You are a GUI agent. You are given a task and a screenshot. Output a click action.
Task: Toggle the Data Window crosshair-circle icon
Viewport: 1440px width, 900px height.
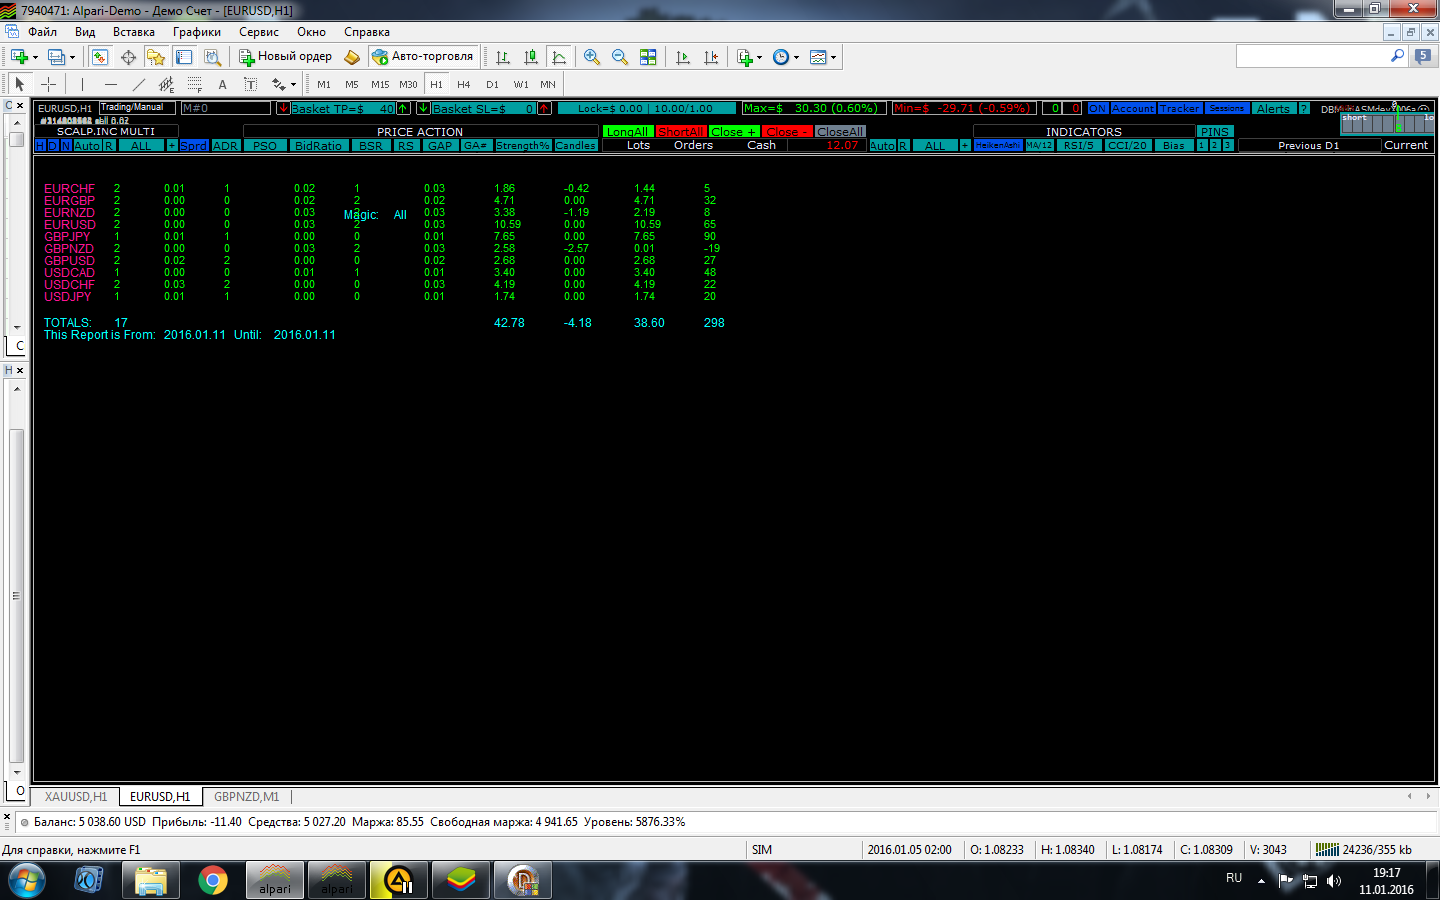(128, 57)
